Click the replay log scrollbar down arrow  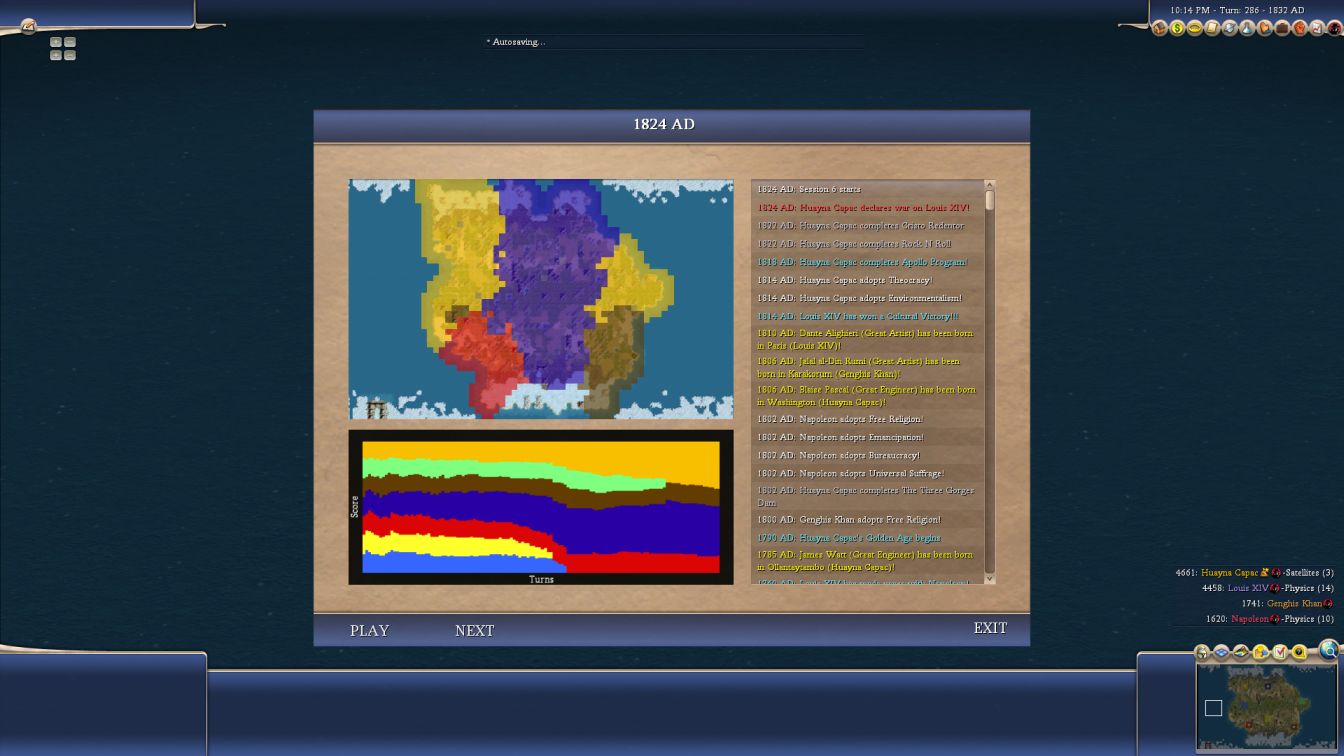(x=989, y=578)
